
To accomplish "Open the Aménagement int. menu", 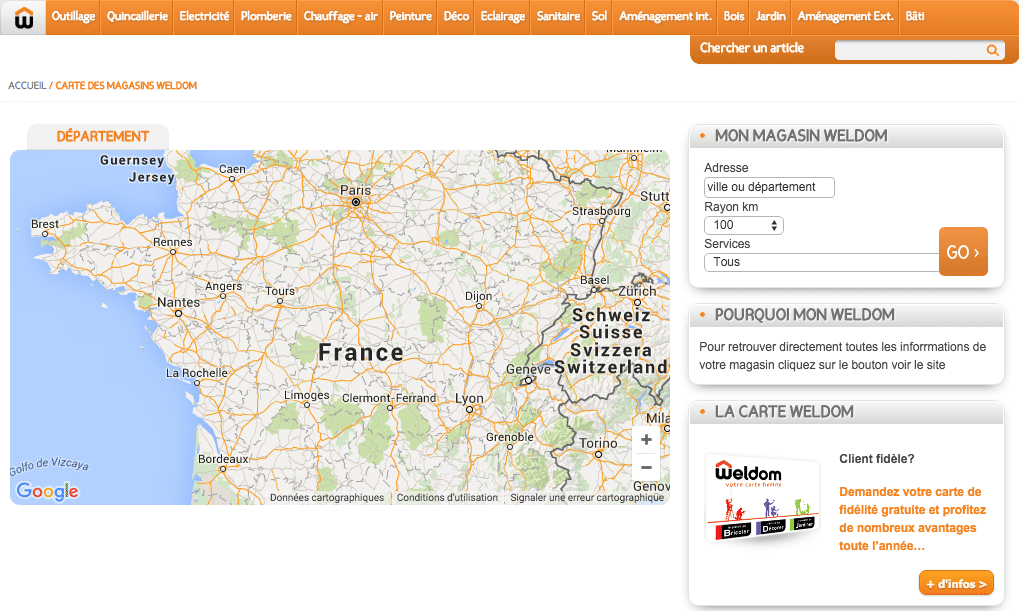I will (665, 16).
